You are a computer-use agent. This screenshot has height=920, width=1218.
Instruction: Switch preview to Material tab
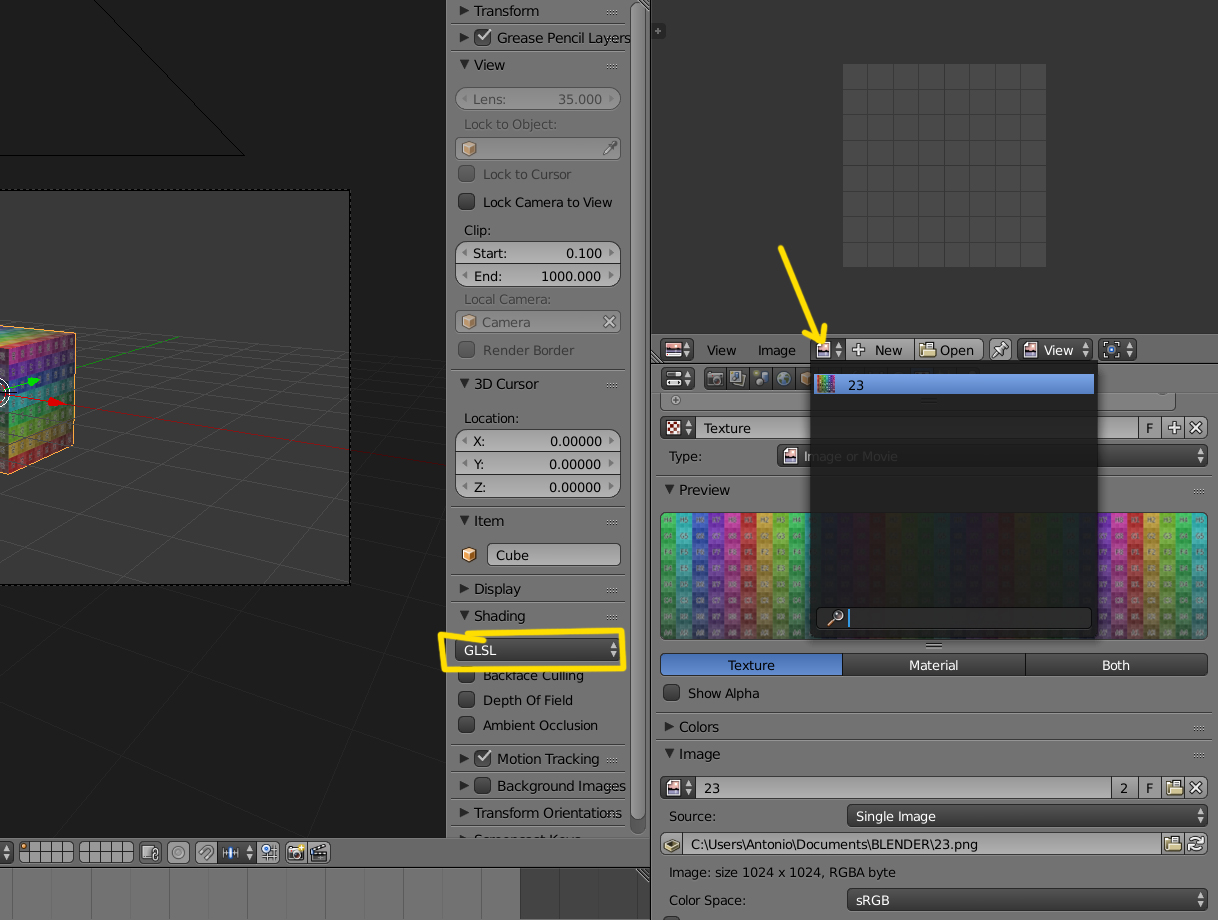[933, 665]
